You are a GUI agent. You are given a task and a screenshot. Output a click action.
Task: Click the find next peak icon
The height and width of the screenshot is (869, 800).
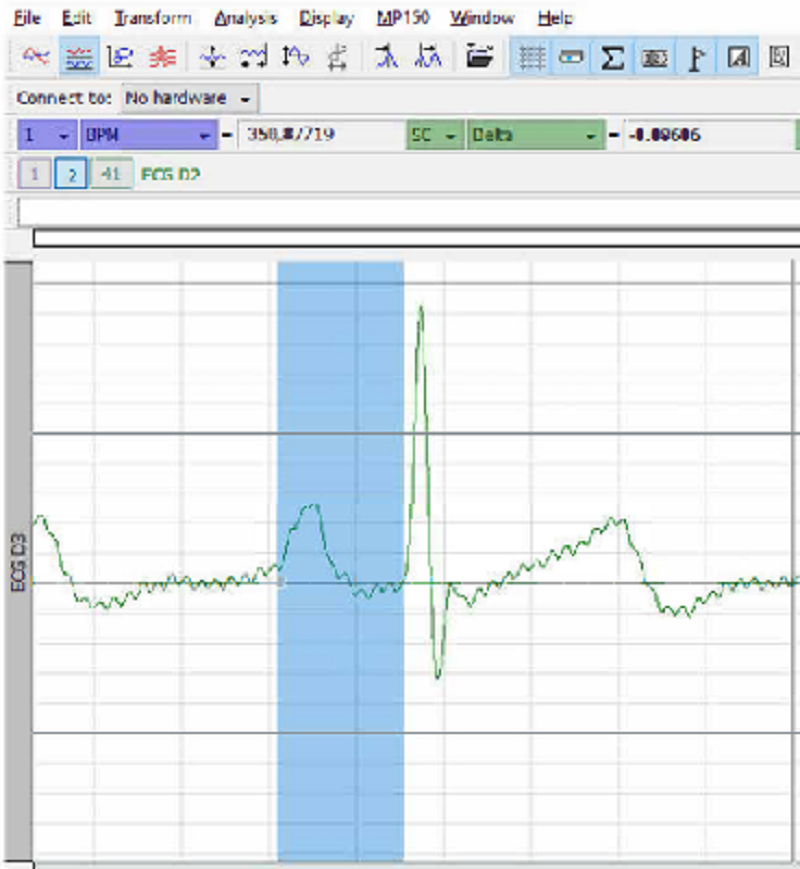pos(428,57)
